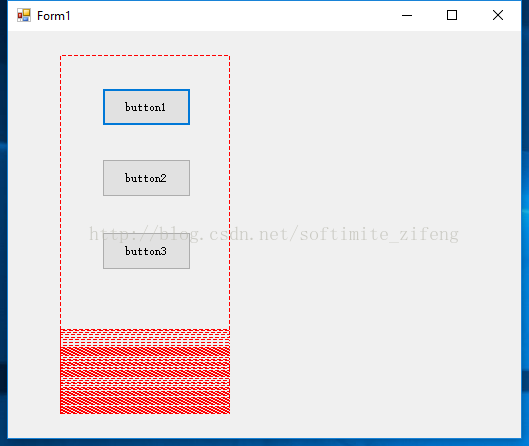Click the button2 button
The height and width of the screenshot is (446, 529).
click(146, 178)
